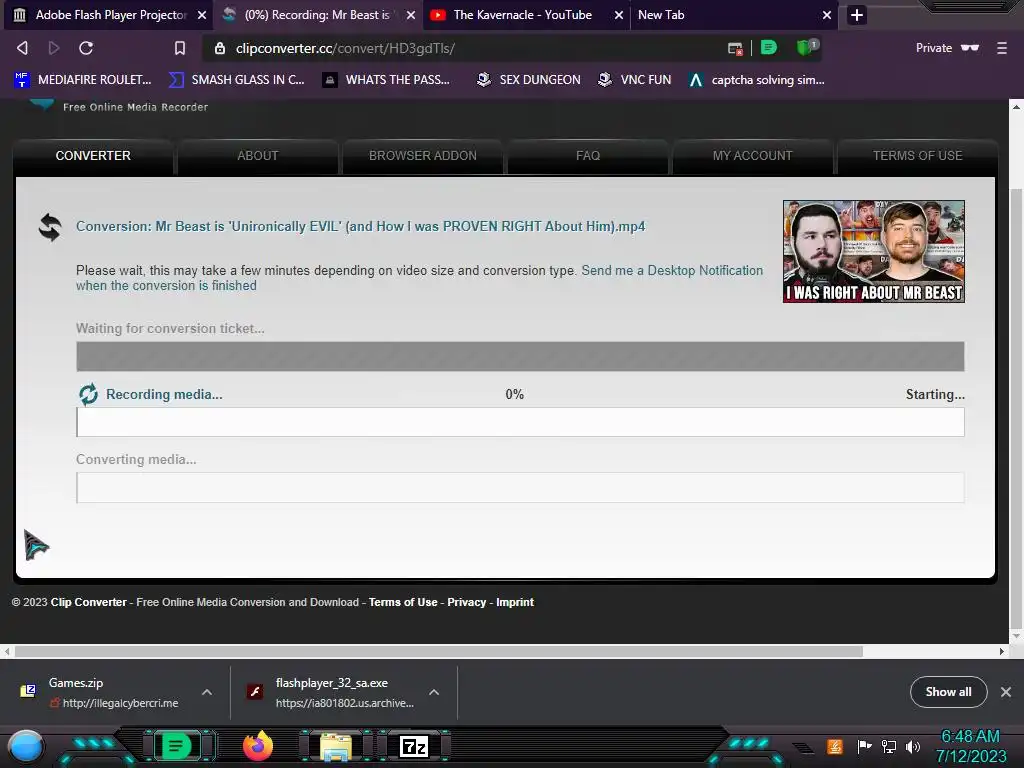
Task: Open the MEDIAFIRE ROULET... bookmark
Action: [83, 80]
